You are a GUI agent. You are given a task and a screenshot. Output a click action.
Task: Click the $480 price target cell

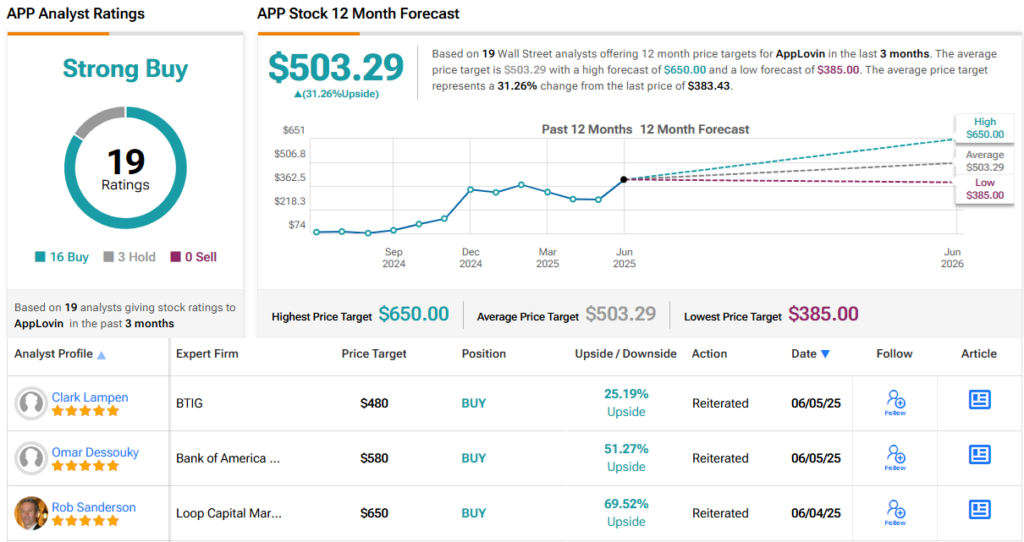(374, 403)
